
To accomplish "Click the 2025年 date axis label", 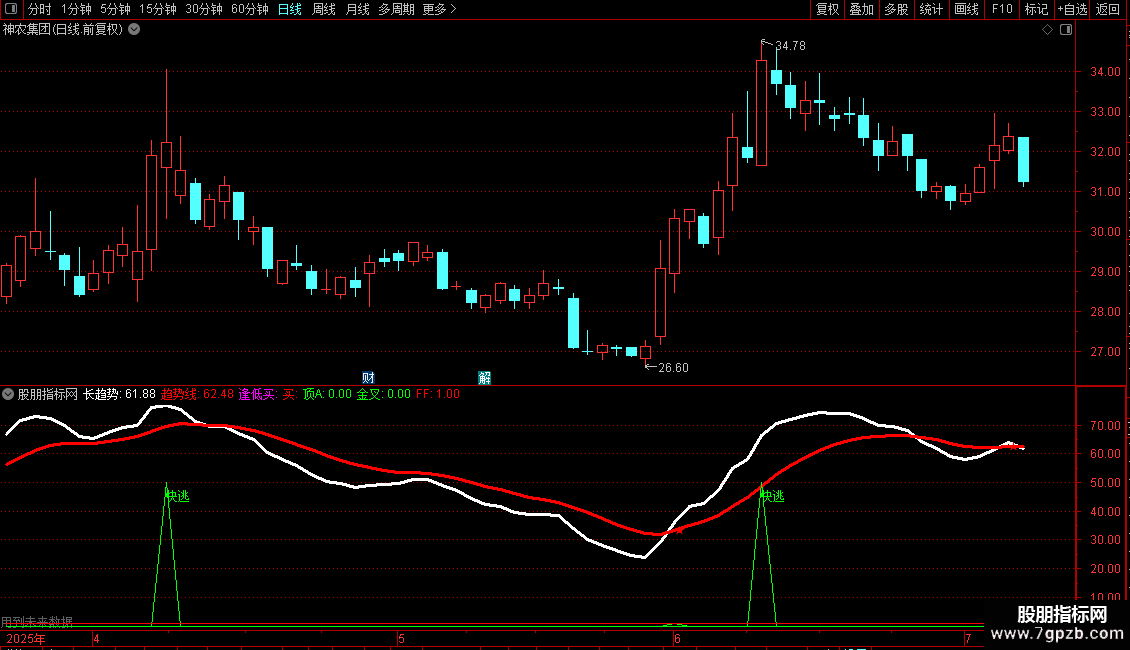I will (26, 638).
